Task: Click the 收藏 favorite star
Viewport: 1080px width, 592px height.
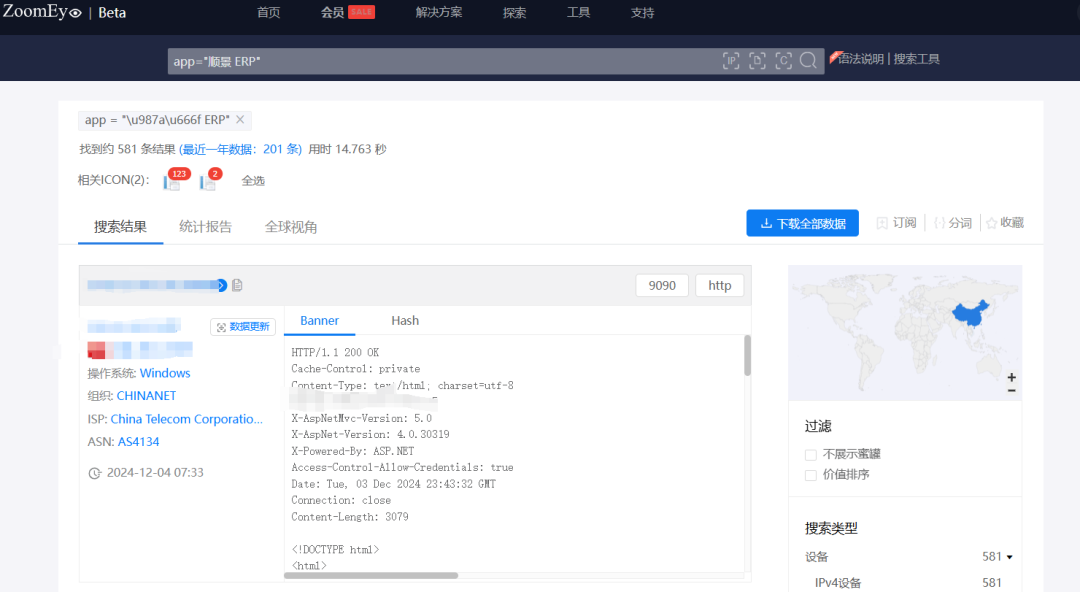Action: pos(1005,223)
